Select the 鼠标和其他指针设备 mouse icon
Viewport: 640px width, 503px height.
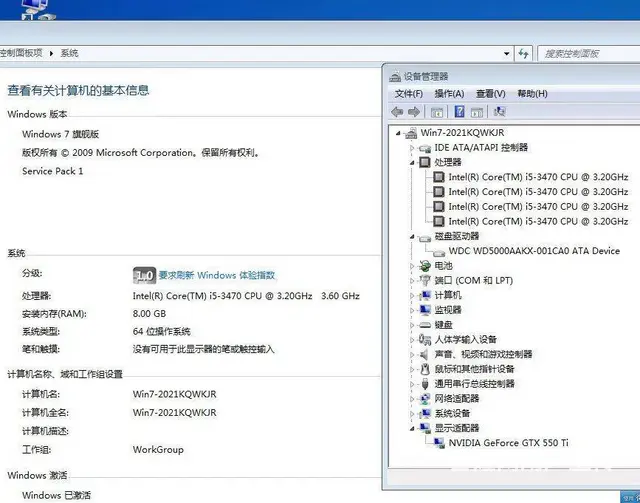click(x=425, y=369)
